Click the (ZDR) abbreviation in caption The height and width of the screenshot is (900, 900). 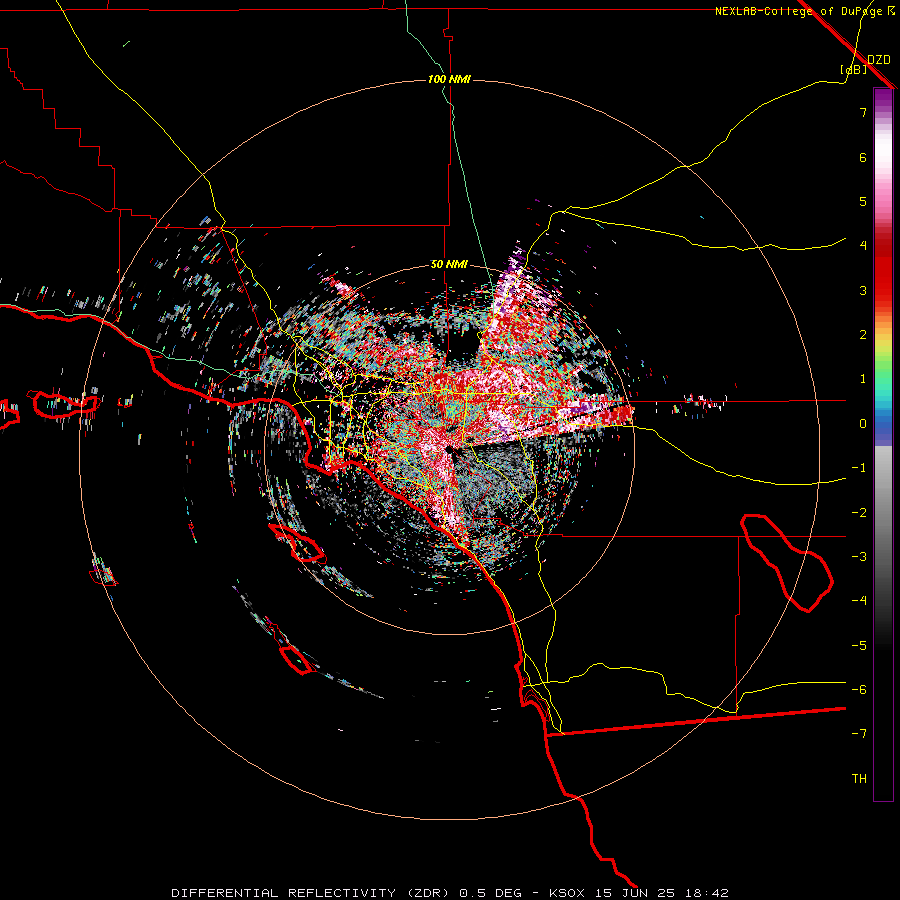pos(428,893)
